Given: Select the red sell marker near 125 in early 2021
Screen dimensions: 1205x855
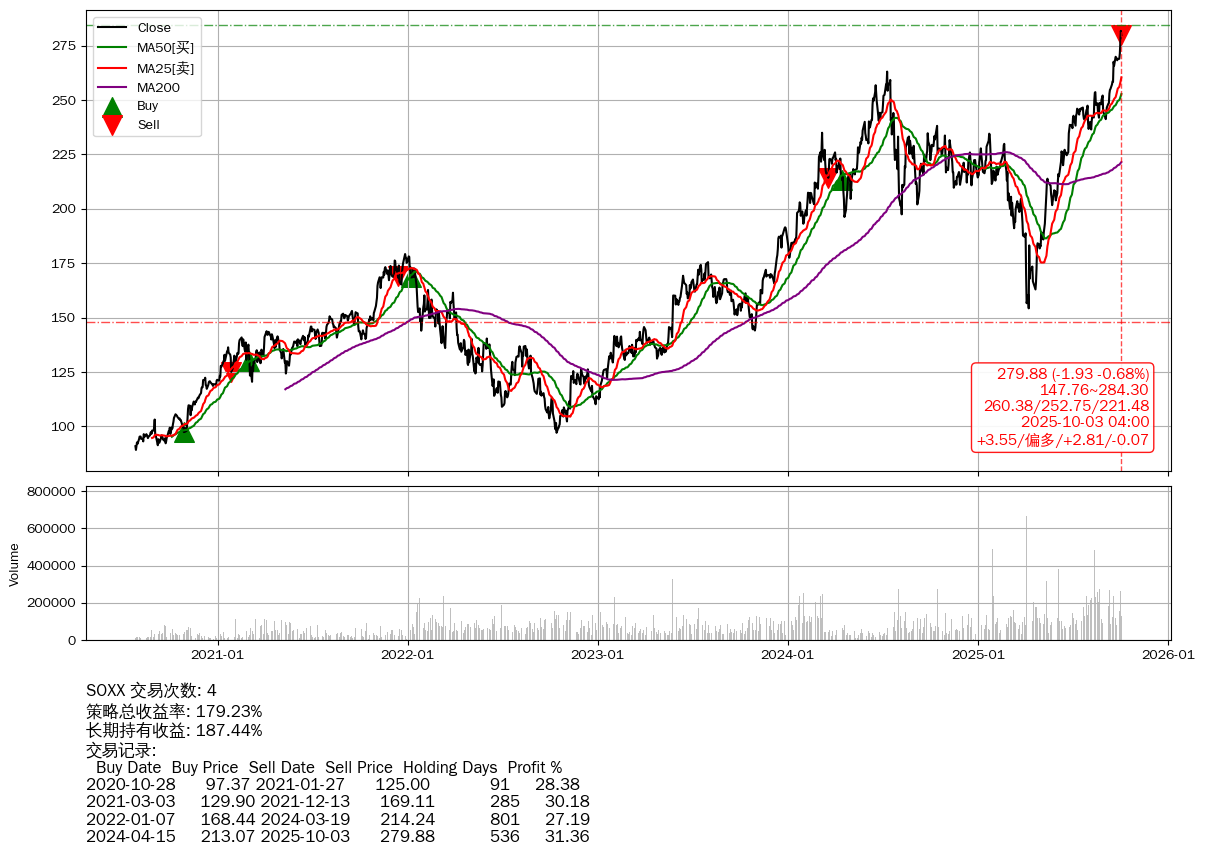Looking at the screenshot, I should tap(231, 371).
